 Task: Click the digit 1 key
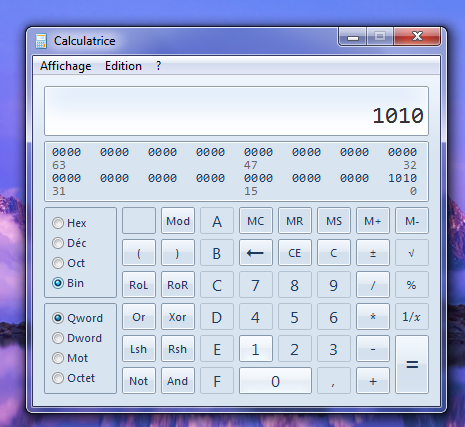coord(256,349)
